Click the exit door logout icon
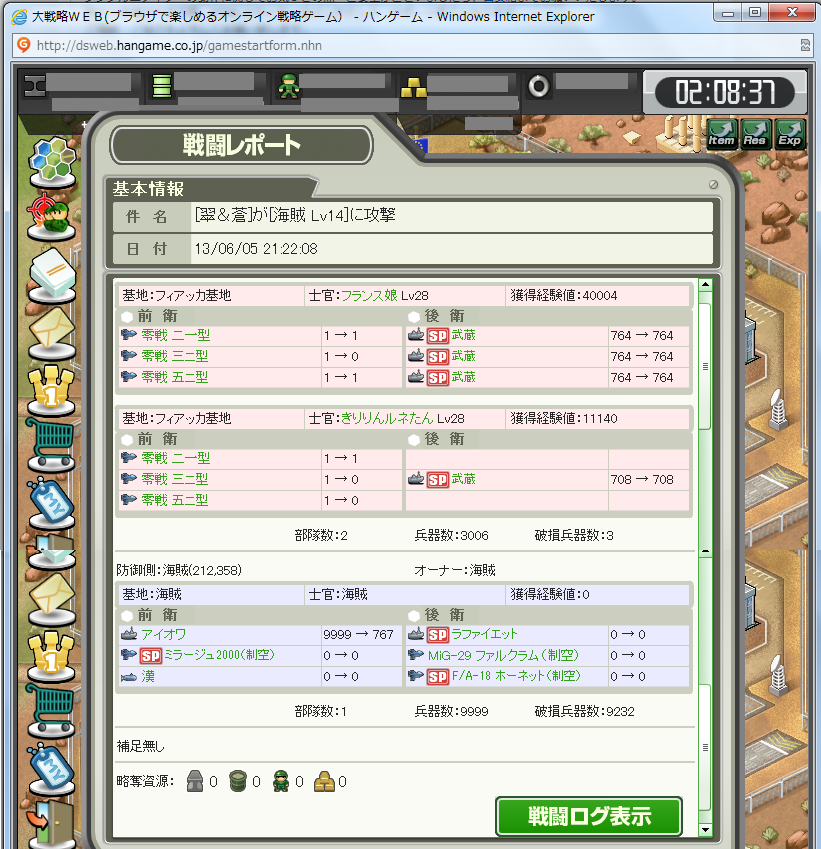This screenshot has height=849, width=821. coord(51,824)
